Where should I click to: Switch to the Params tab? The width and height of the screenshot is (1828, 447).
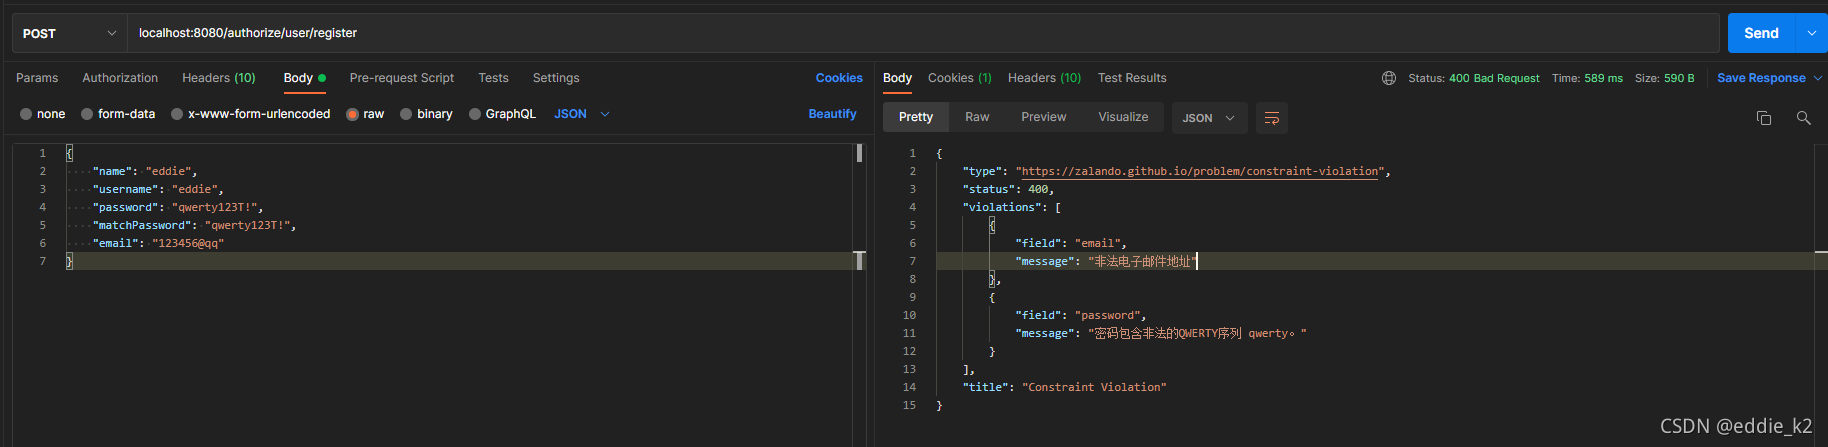[37, 78]
